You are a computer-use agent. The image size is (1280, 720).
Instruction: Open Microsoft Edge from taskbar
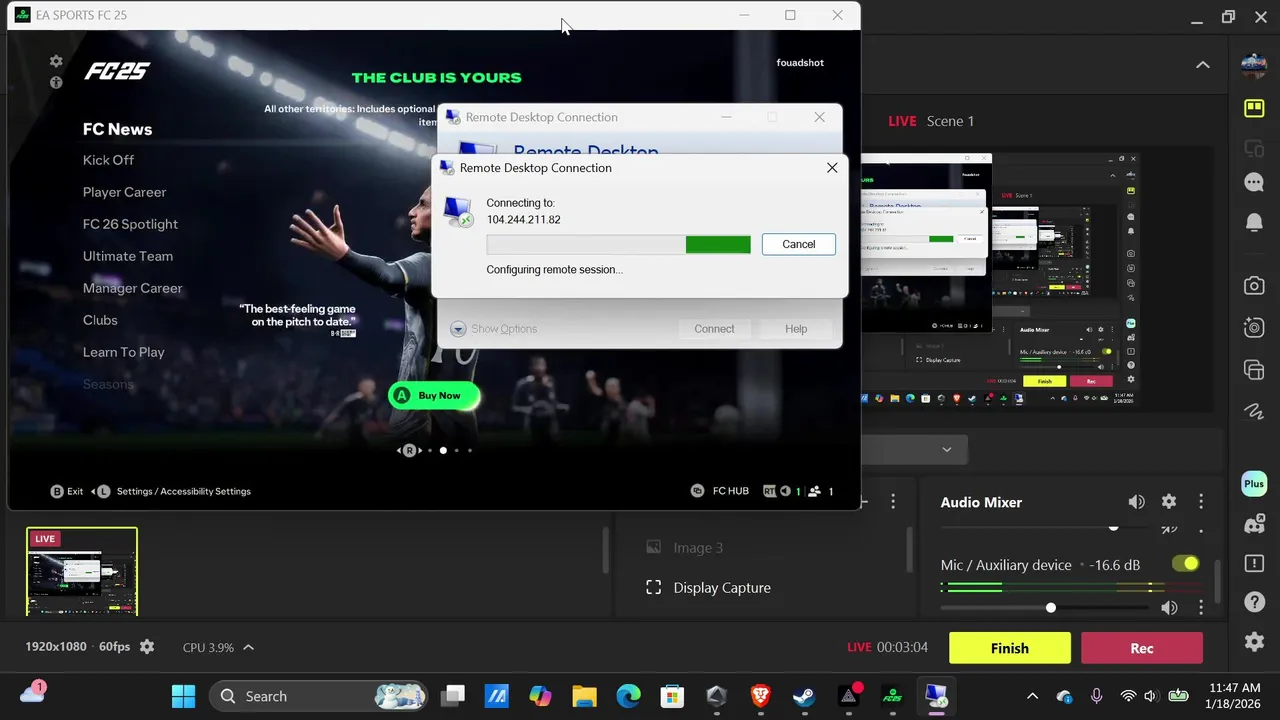628,696
